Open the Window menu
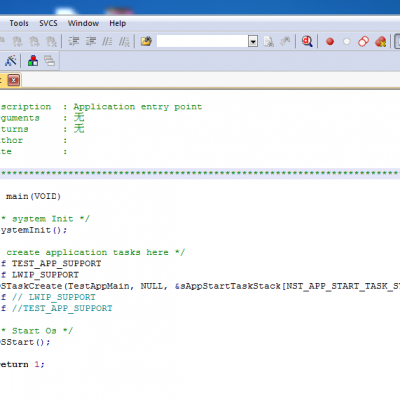 (x=83, y=23)
